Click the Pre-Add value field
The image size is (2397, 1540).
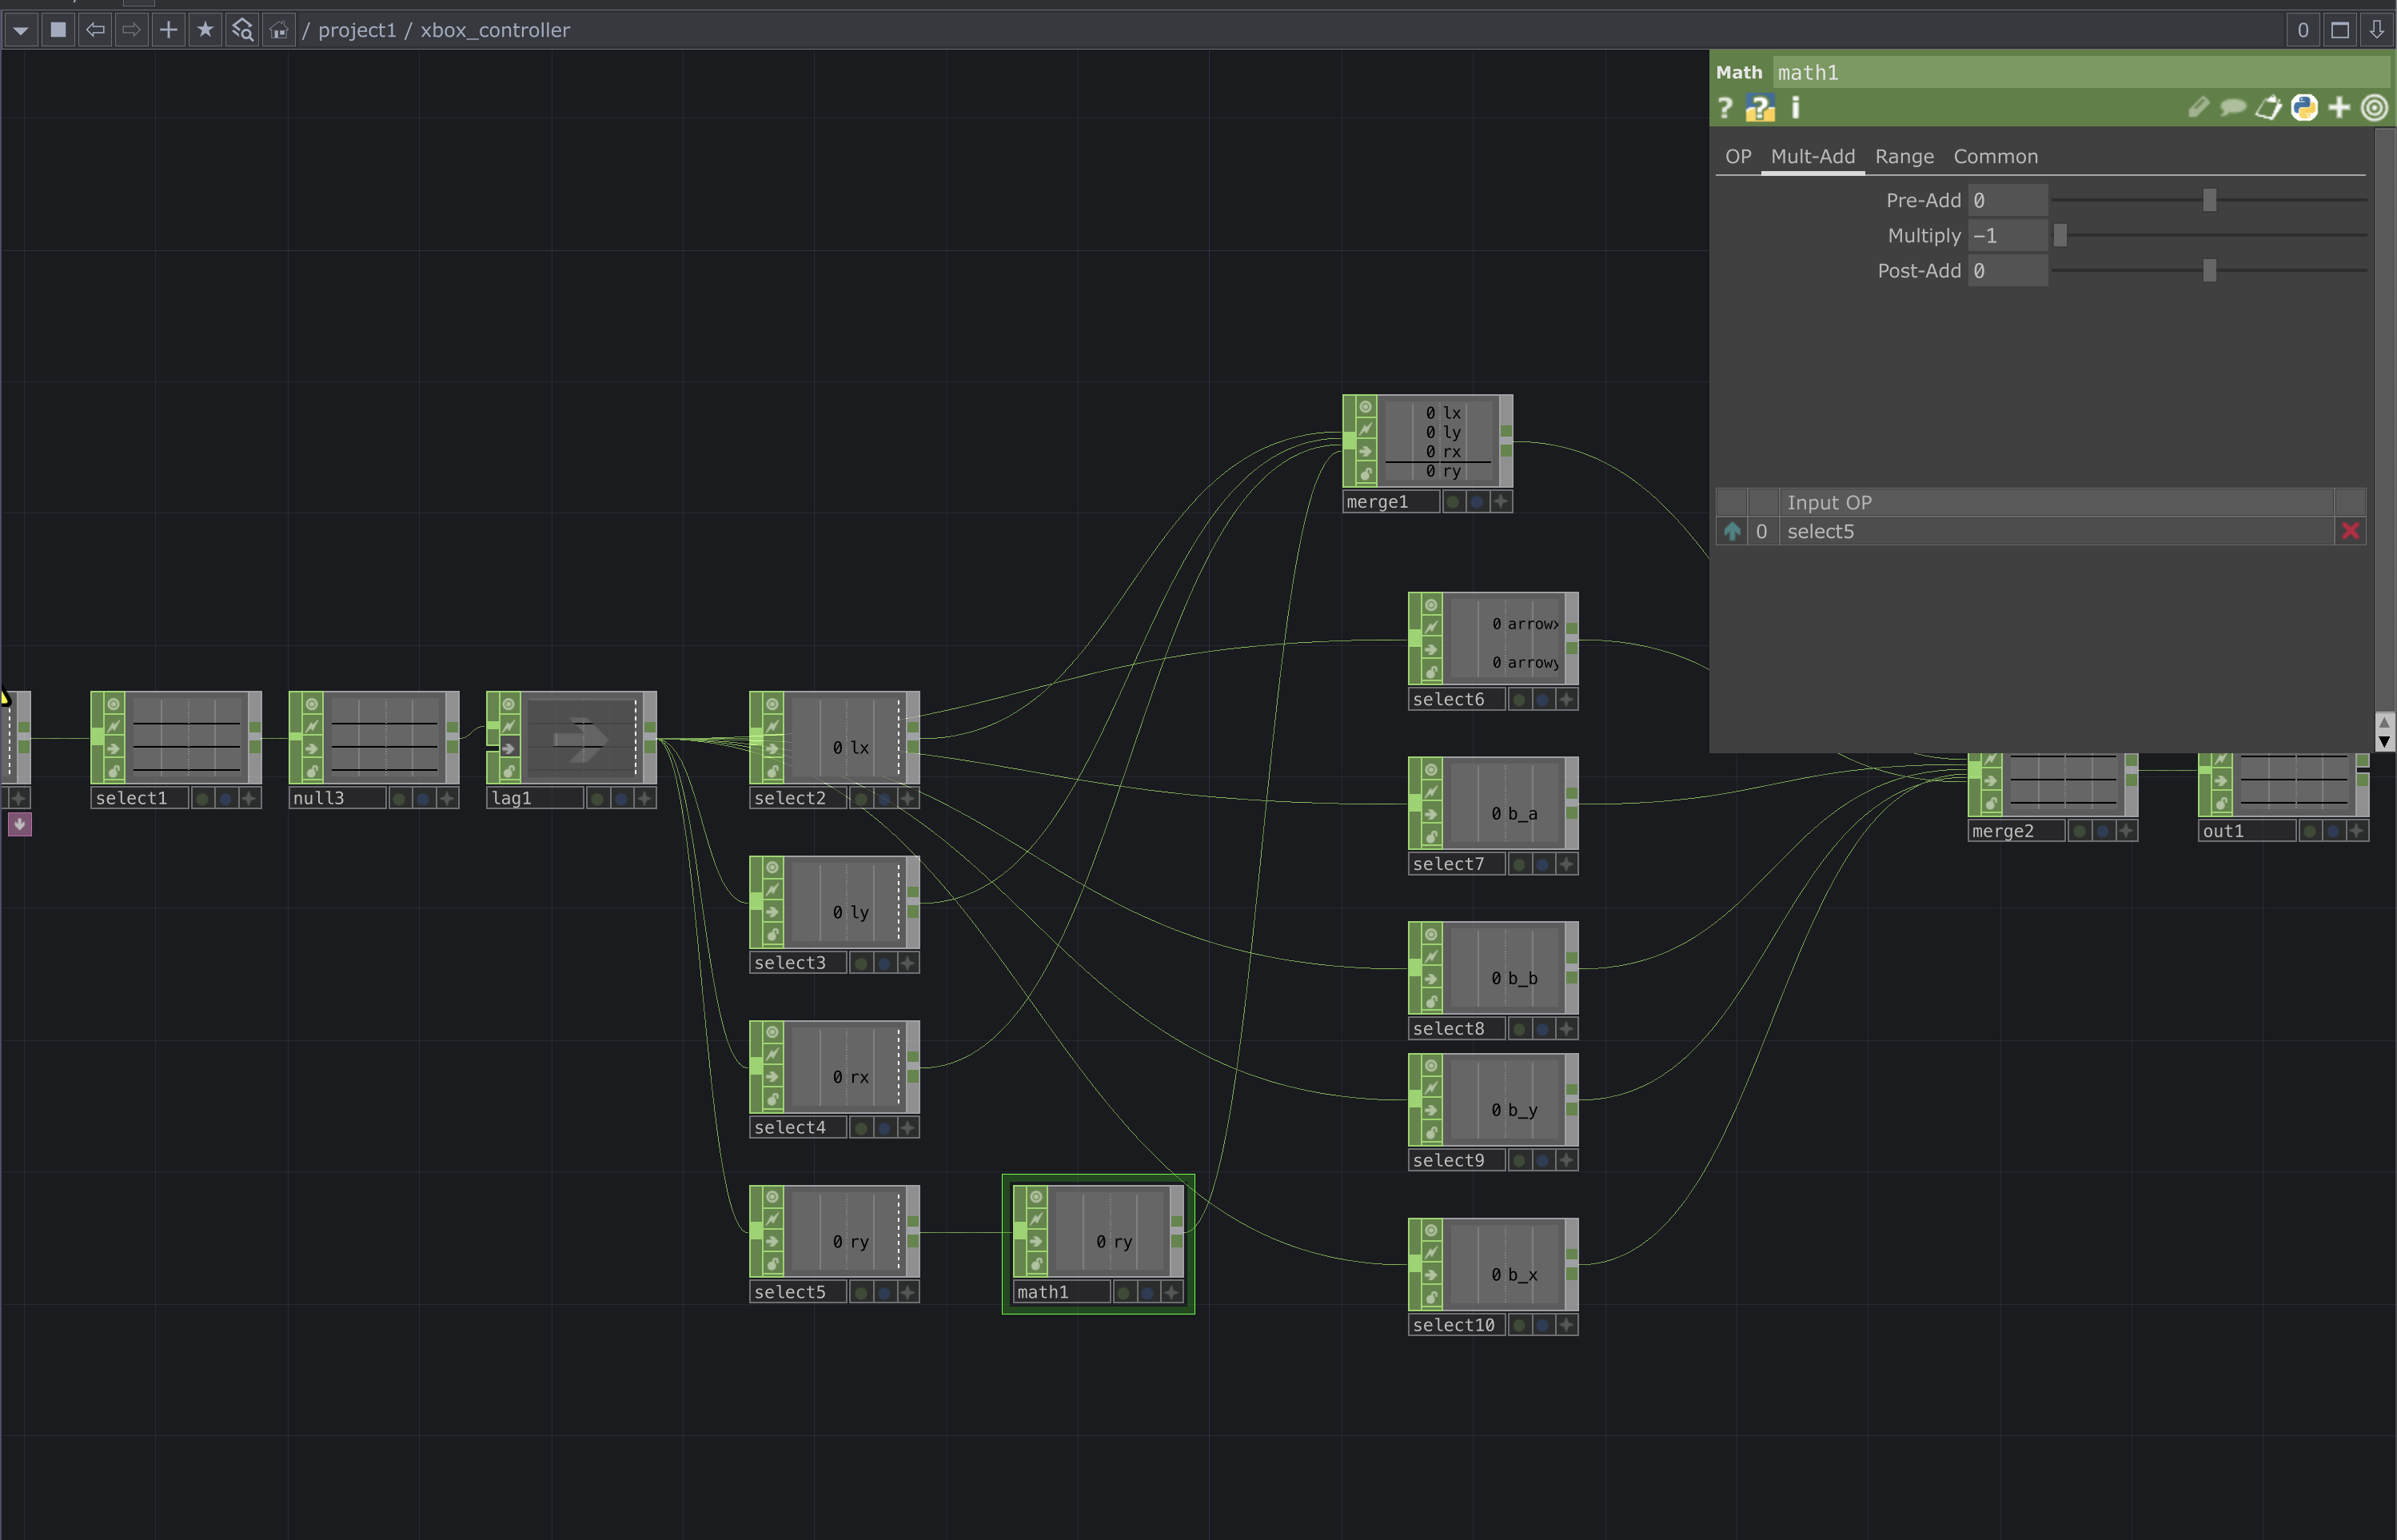point(2007,200)
